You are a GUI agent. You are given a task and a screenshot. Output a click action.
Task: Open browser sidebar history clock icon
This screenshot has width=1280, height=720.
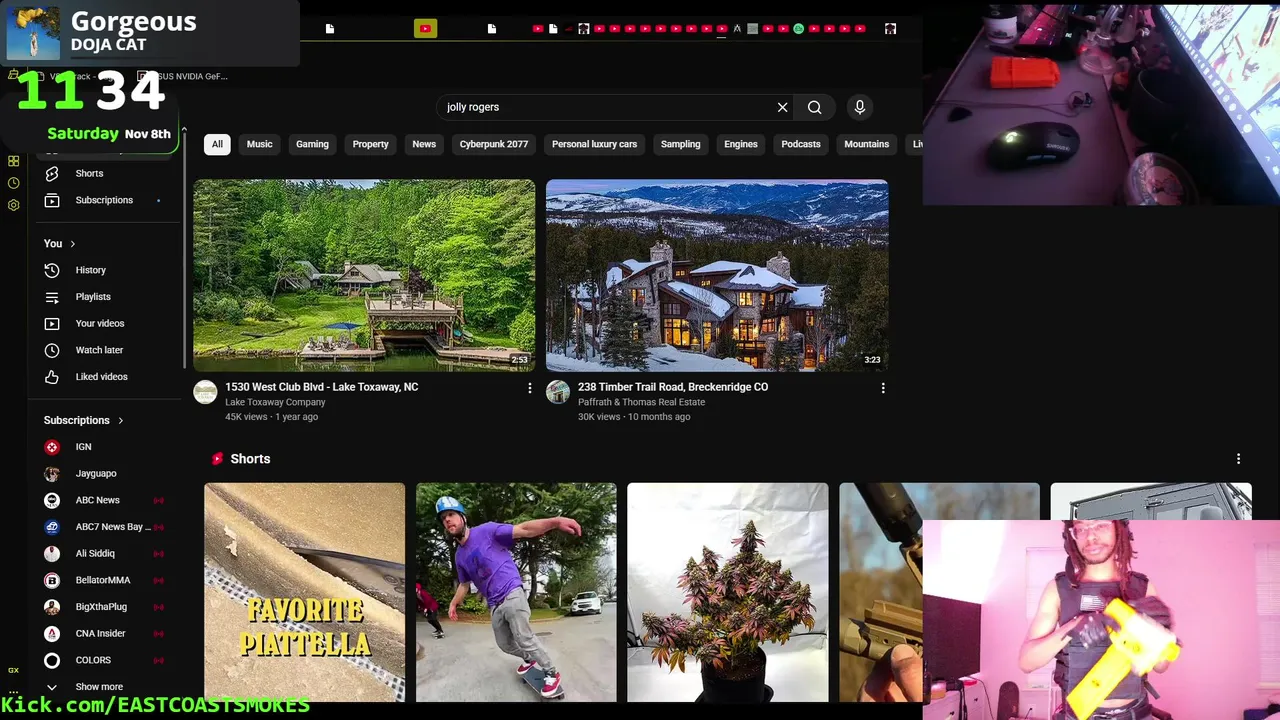point(13,183)
